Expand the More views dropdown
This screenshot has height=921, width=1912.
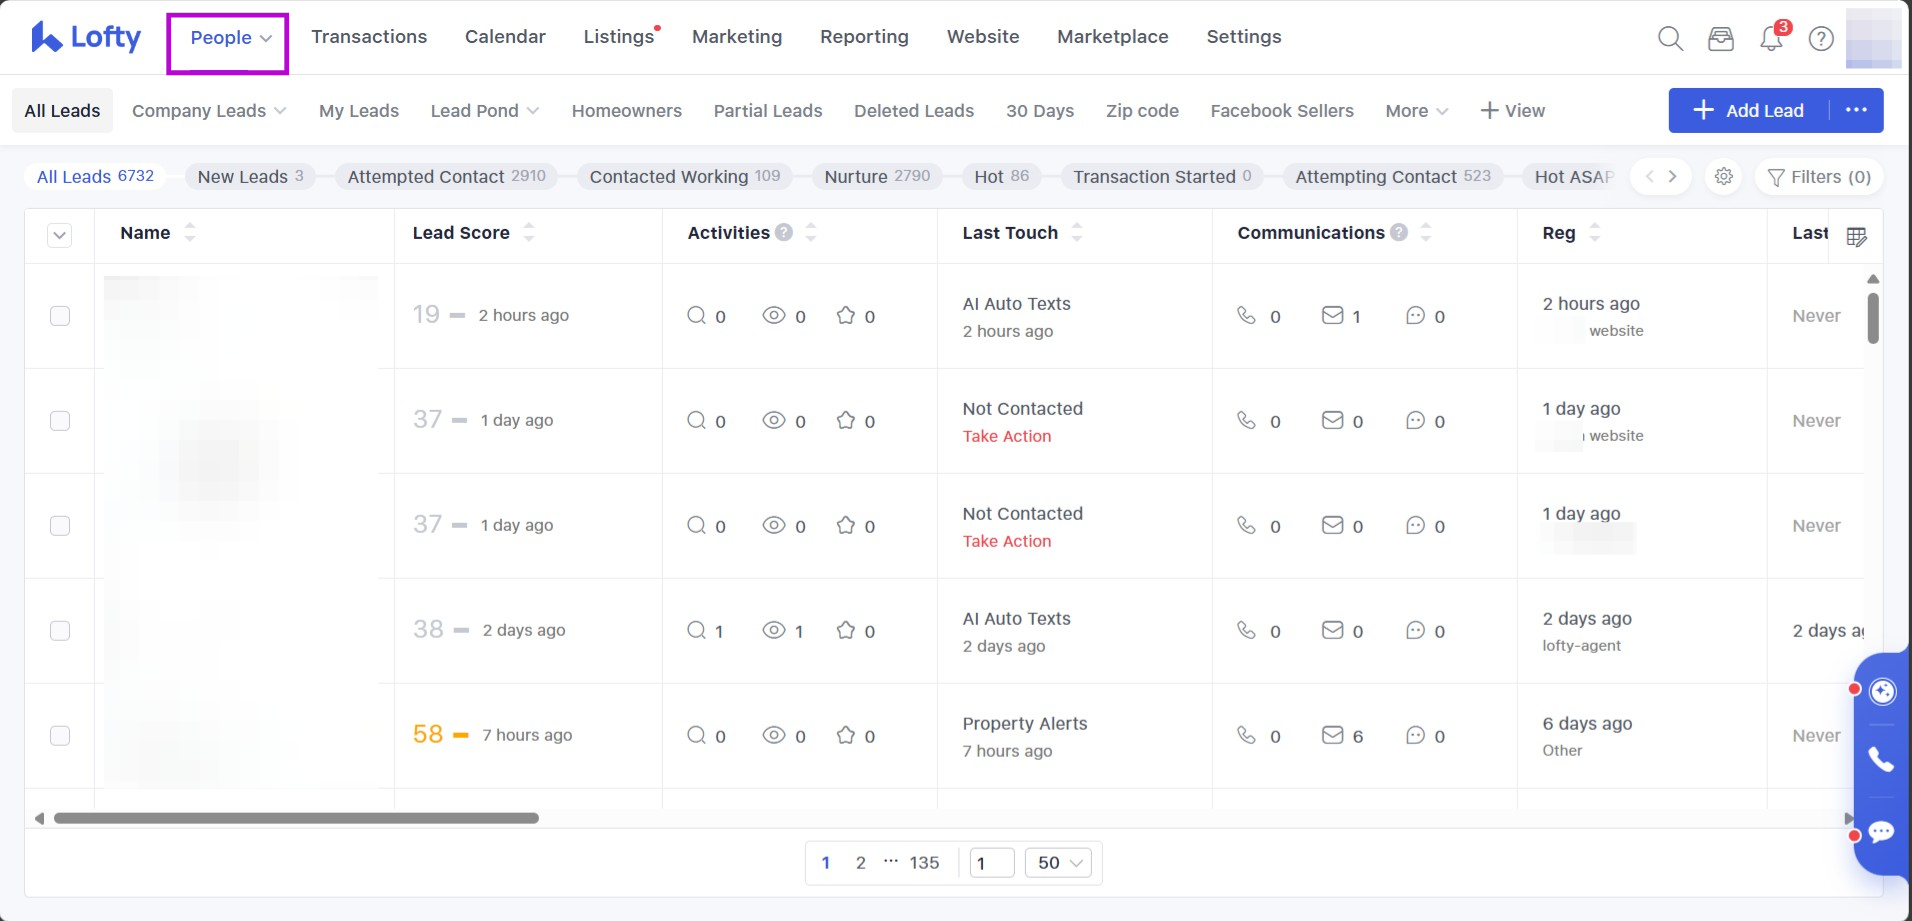pos(1416,111)
